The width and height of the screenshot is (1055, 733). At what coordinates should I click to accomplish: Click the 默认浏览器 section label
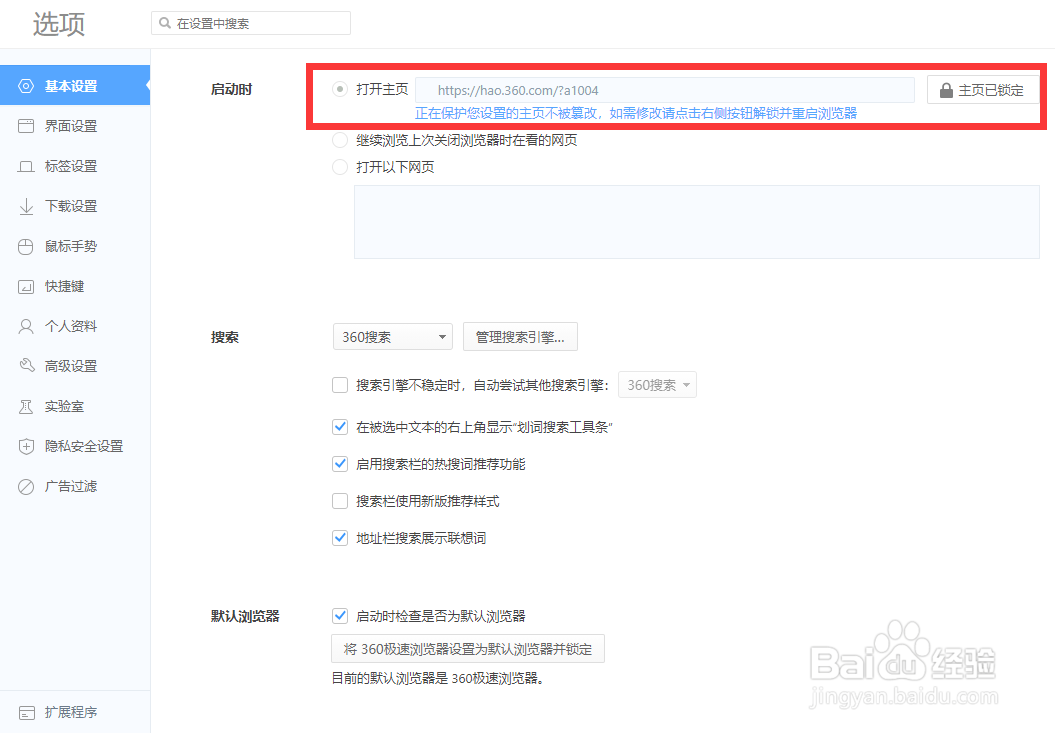click(245, 617)
